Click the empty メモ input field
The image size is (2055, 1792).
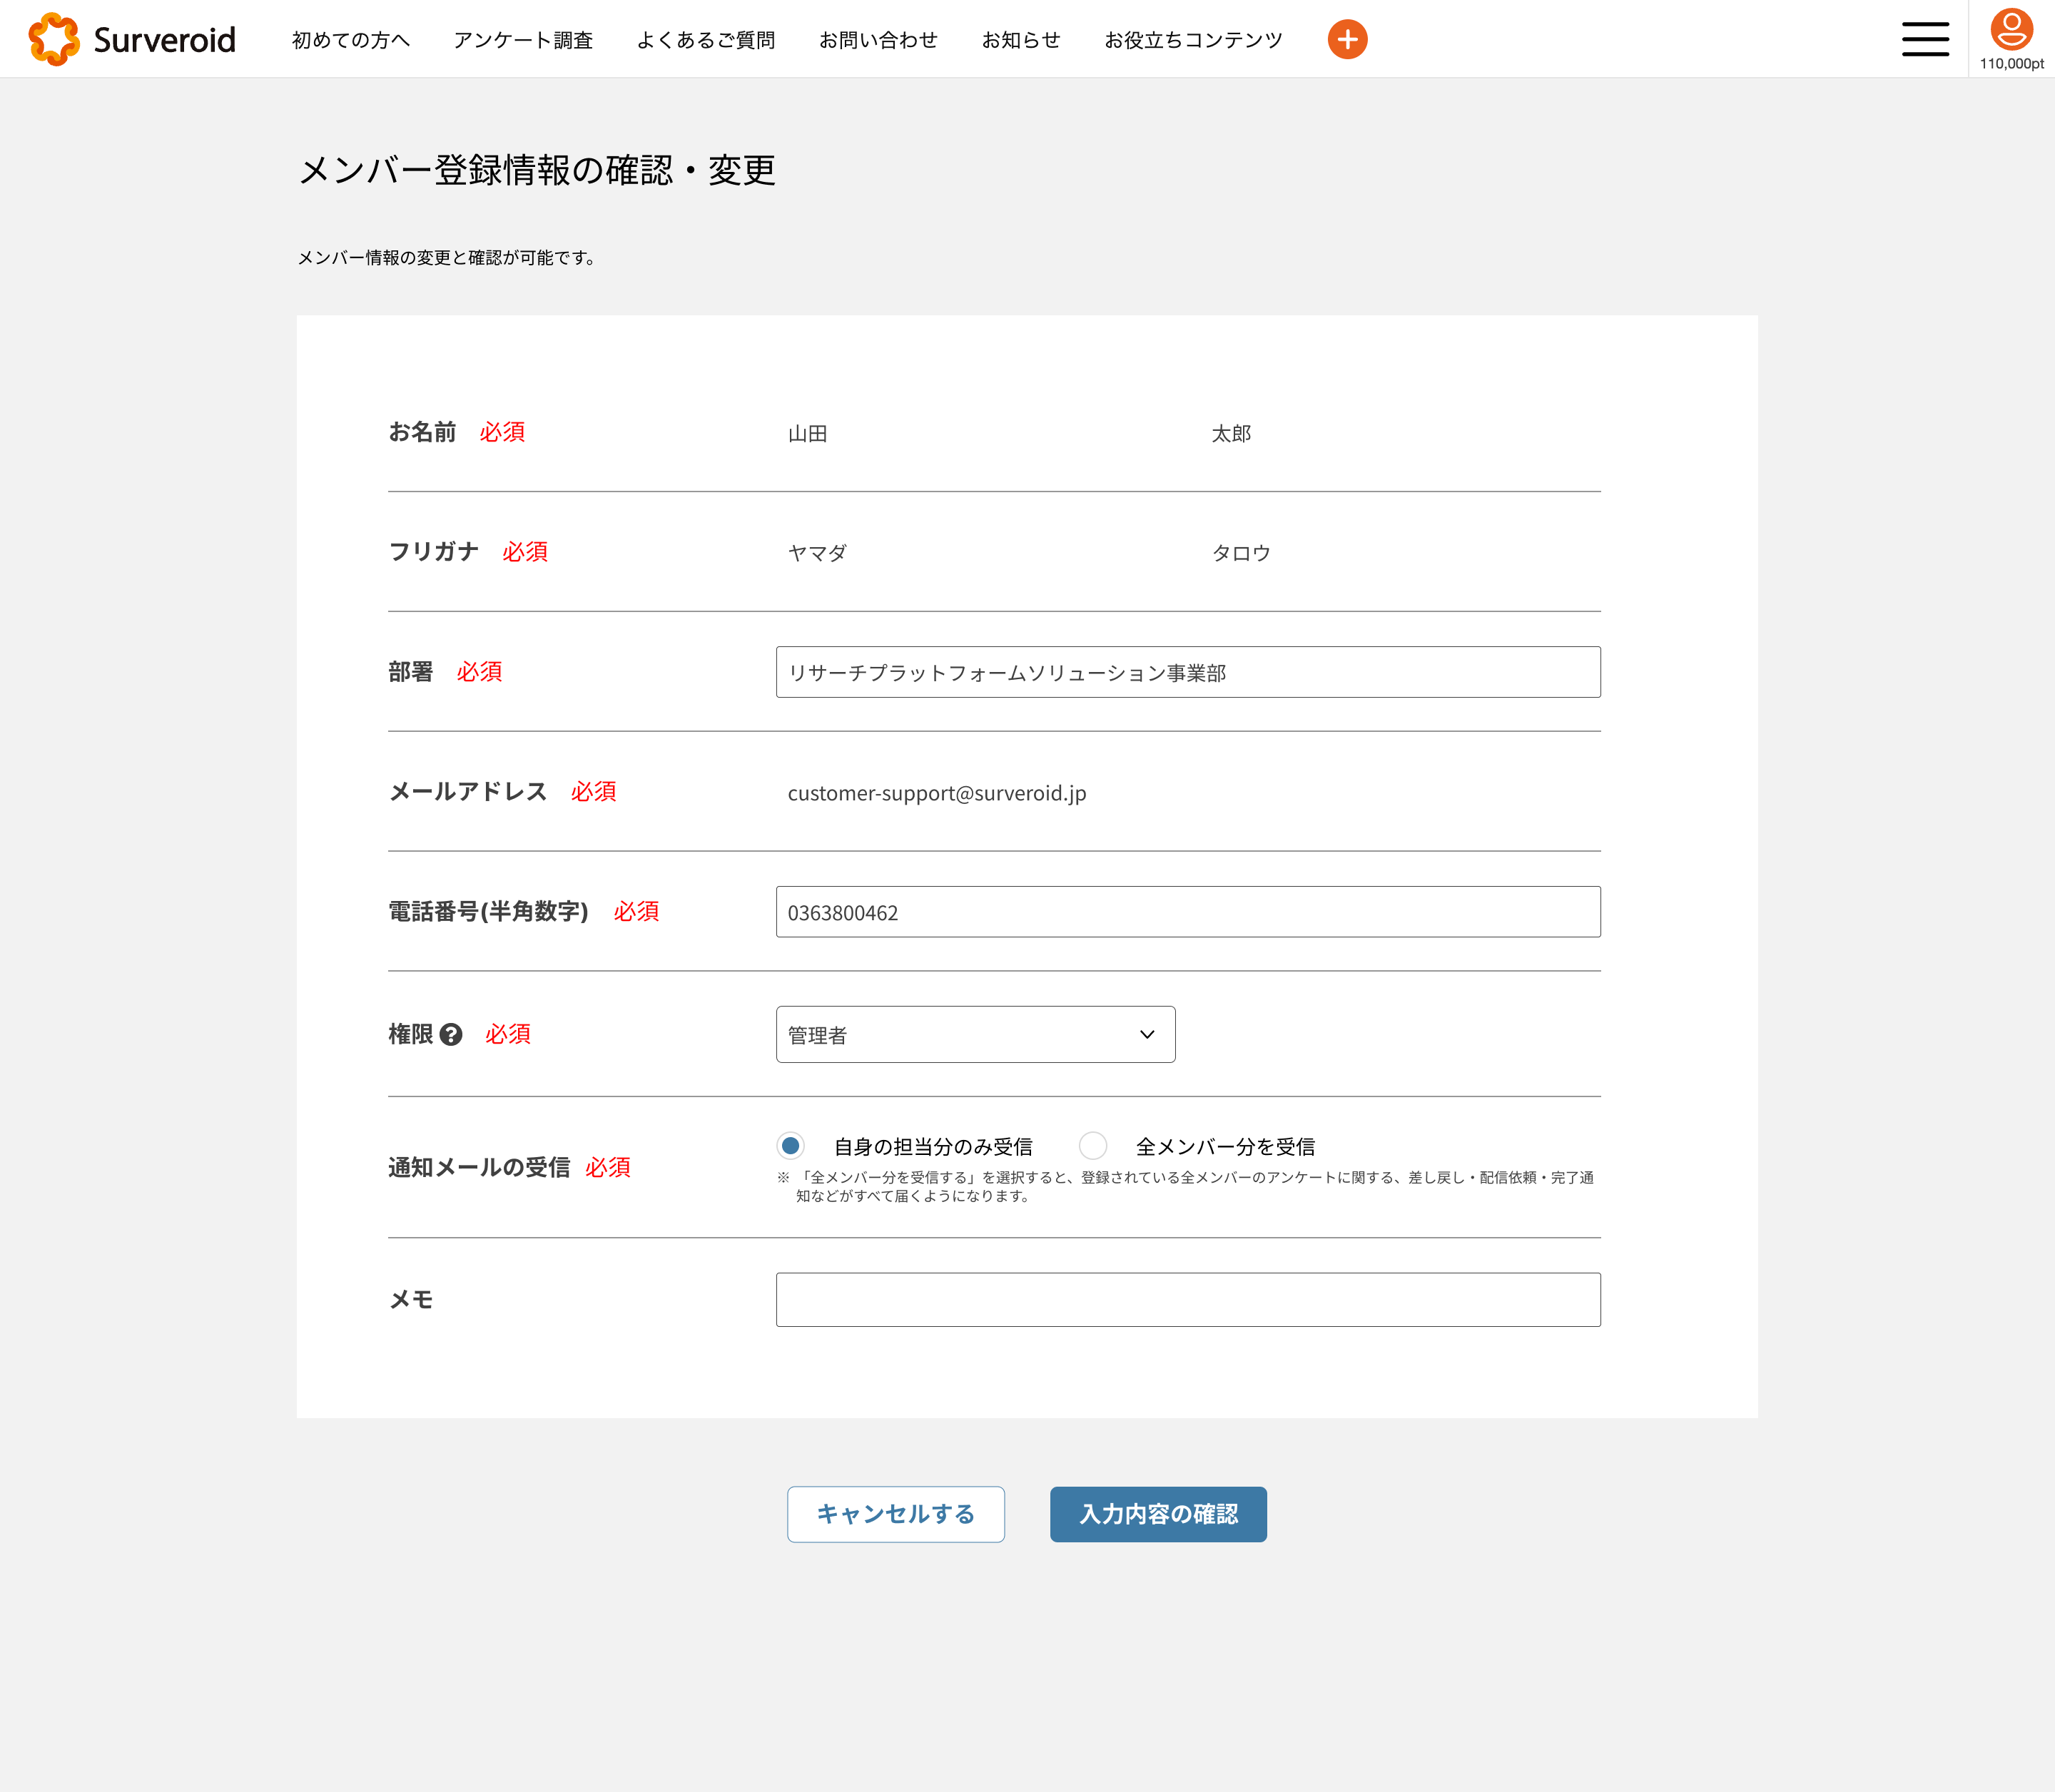1188,1300
